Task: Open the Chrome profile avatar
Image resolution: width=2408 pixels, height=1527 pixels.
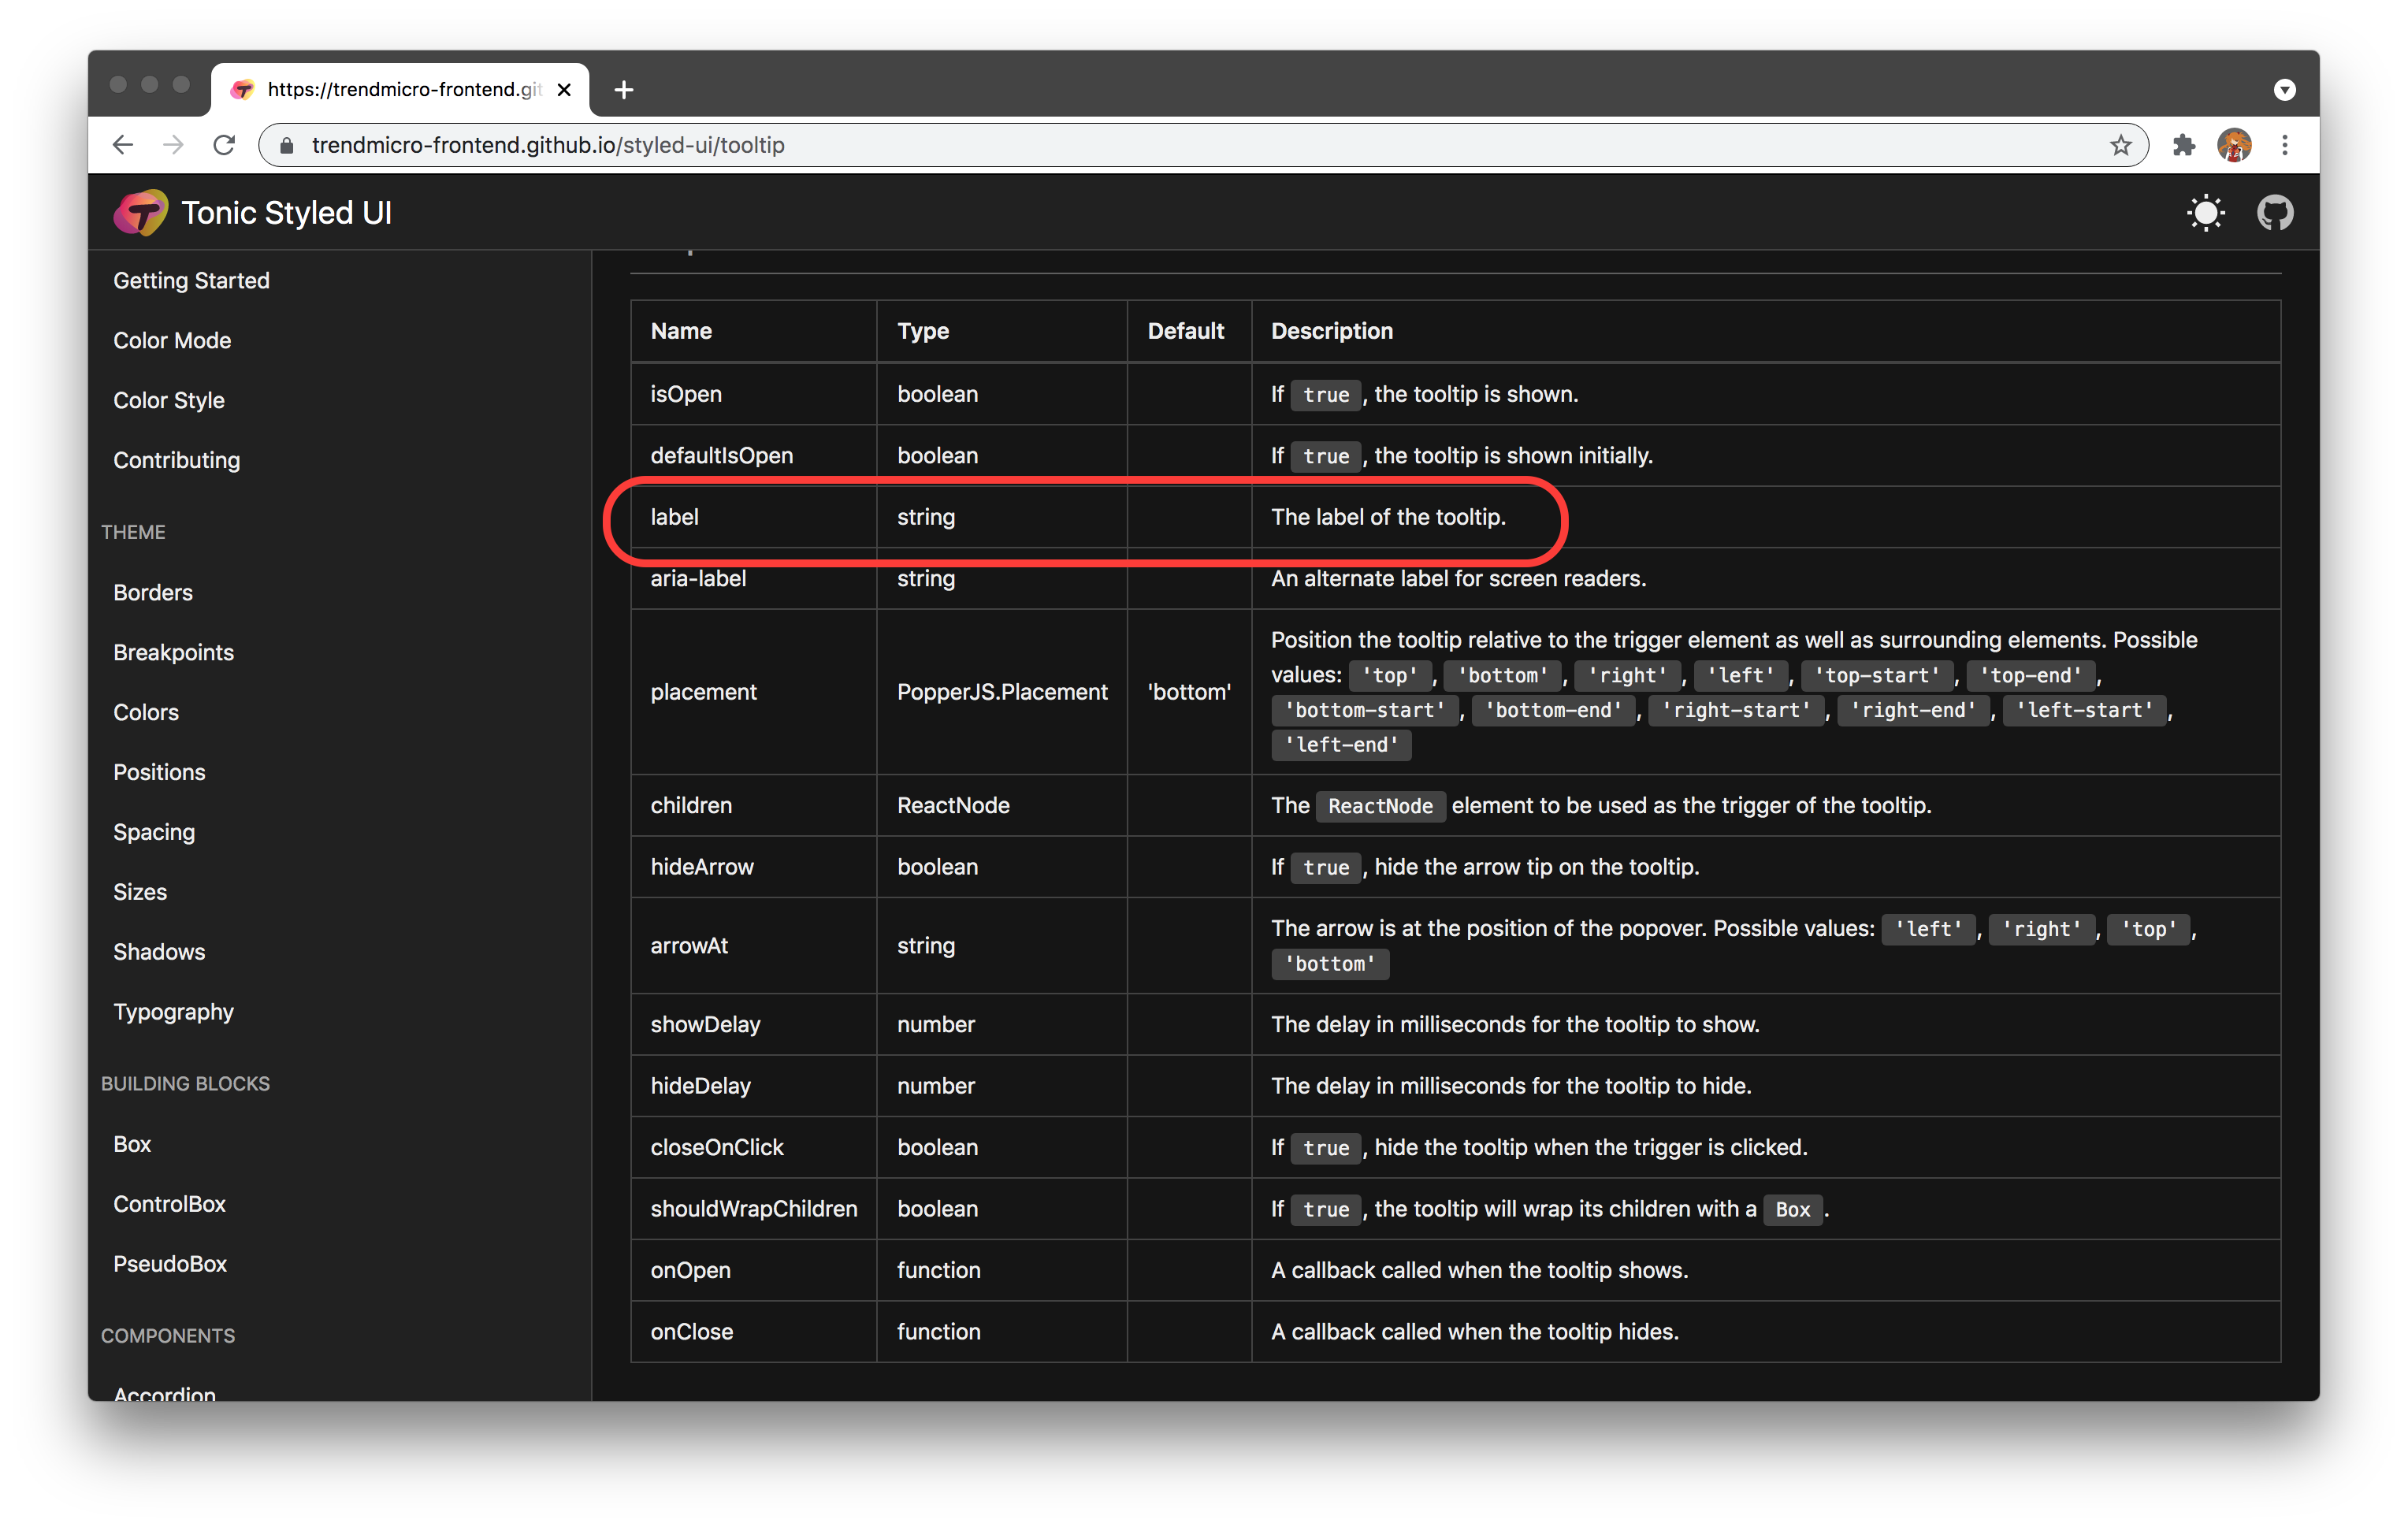Action: [x=2234, y=144]
